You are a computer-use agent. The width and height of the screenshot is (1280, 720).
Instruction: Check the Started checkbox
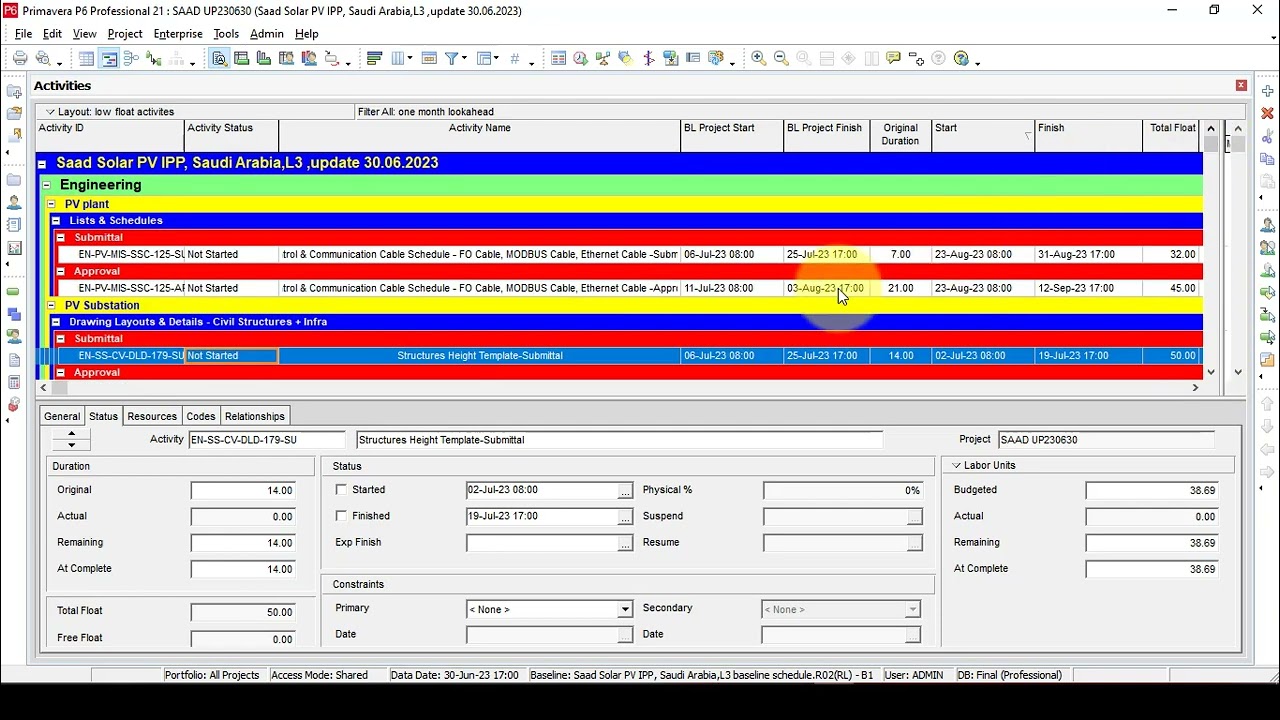[x=341, y=490]
